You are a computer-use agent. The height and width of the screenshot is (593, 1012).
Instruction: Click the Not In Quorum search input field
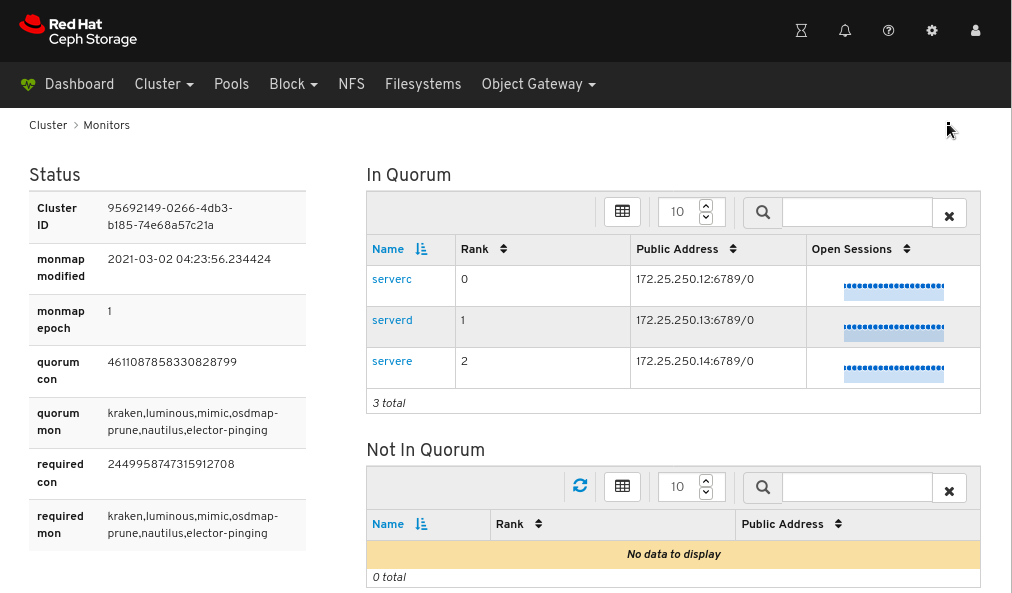[857, 487]
